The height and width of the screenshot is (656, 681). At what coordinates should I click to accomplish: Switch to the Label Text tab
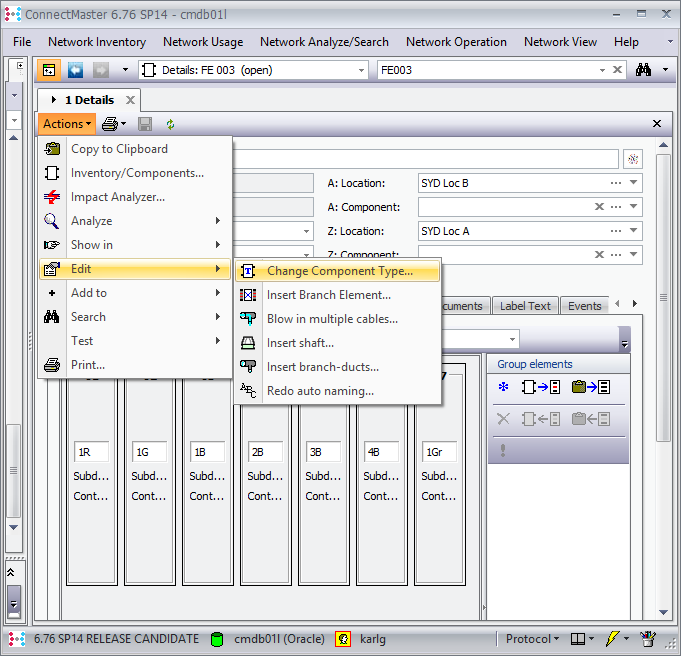click(525, 306)
